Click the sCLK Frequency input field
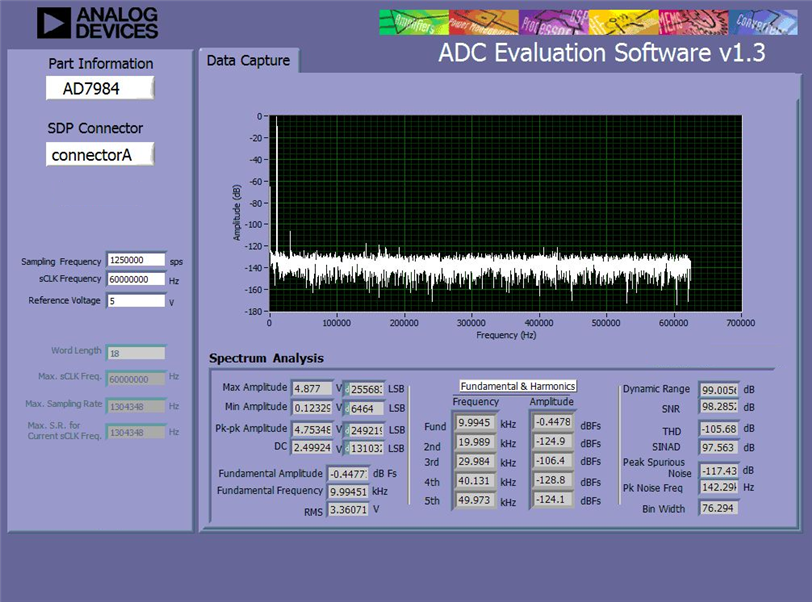The width and height of the screenshot is (812, 602). tap(136, 279)
